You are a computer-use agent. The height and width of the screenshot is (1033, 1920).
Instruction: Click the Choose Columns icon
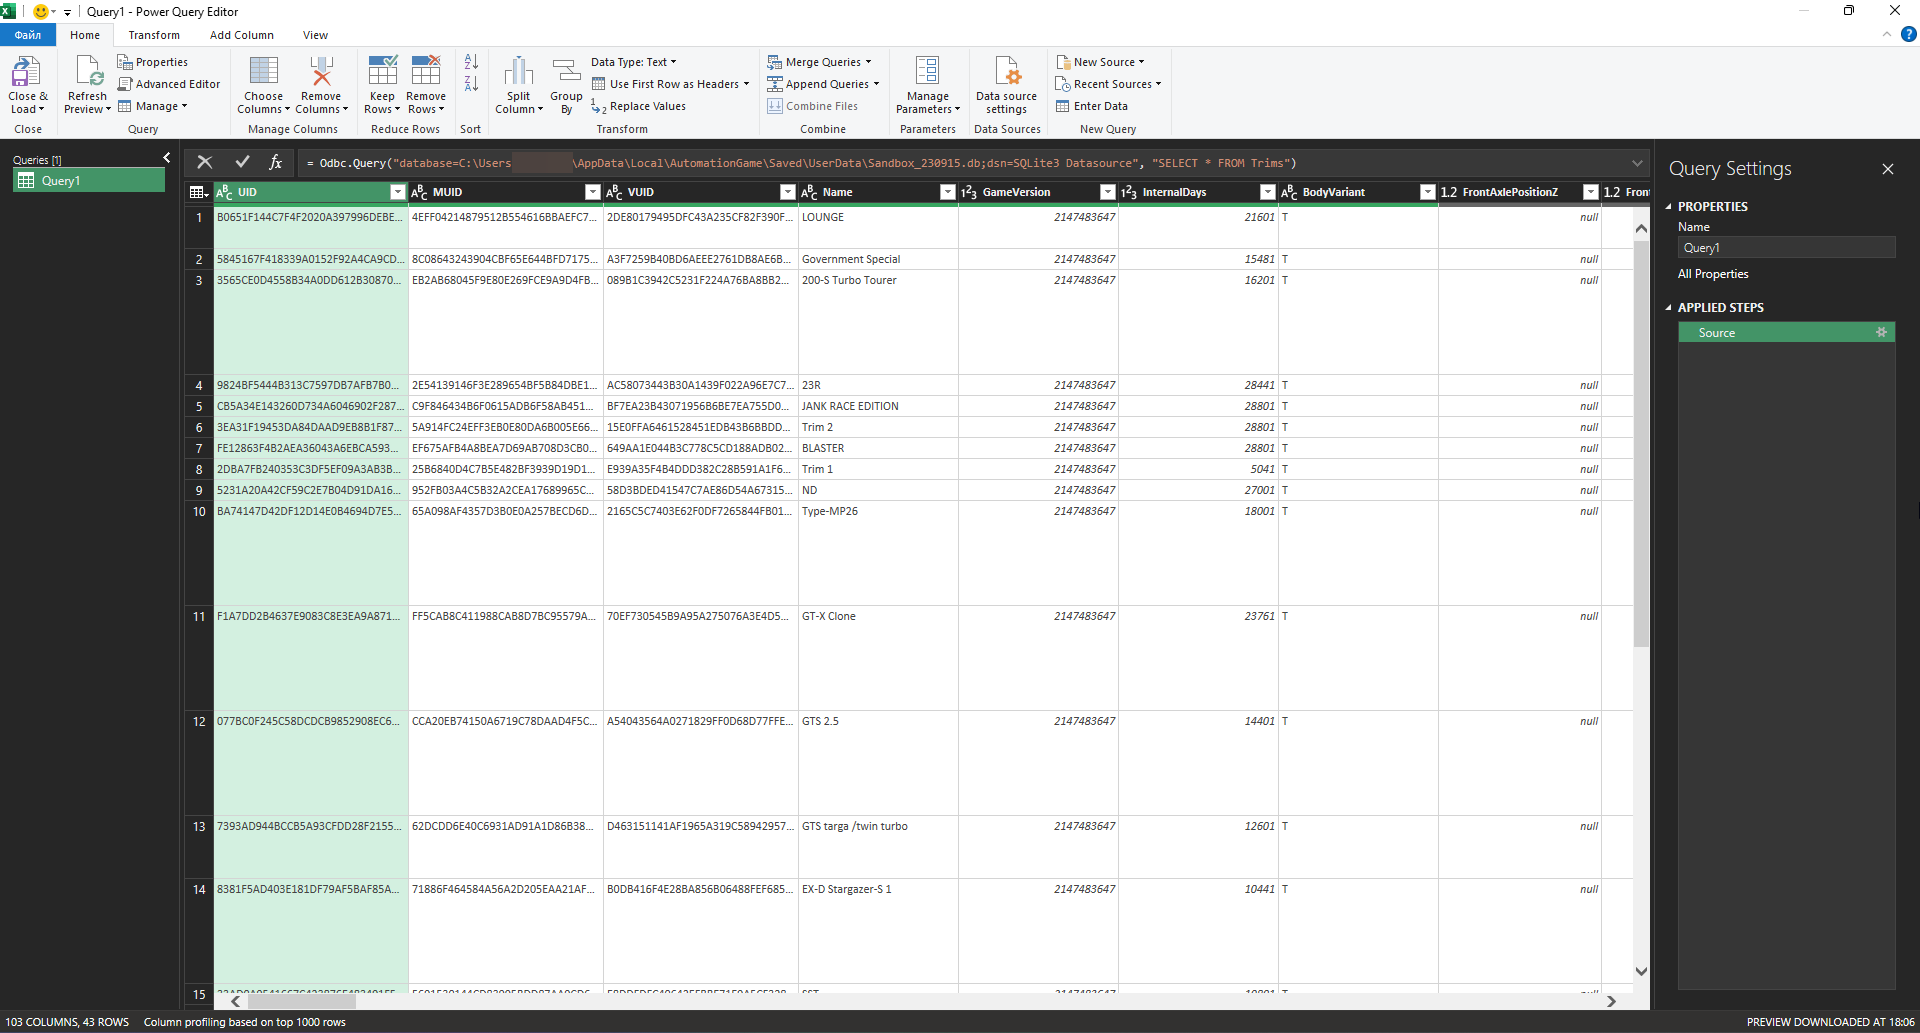point(263,74)
